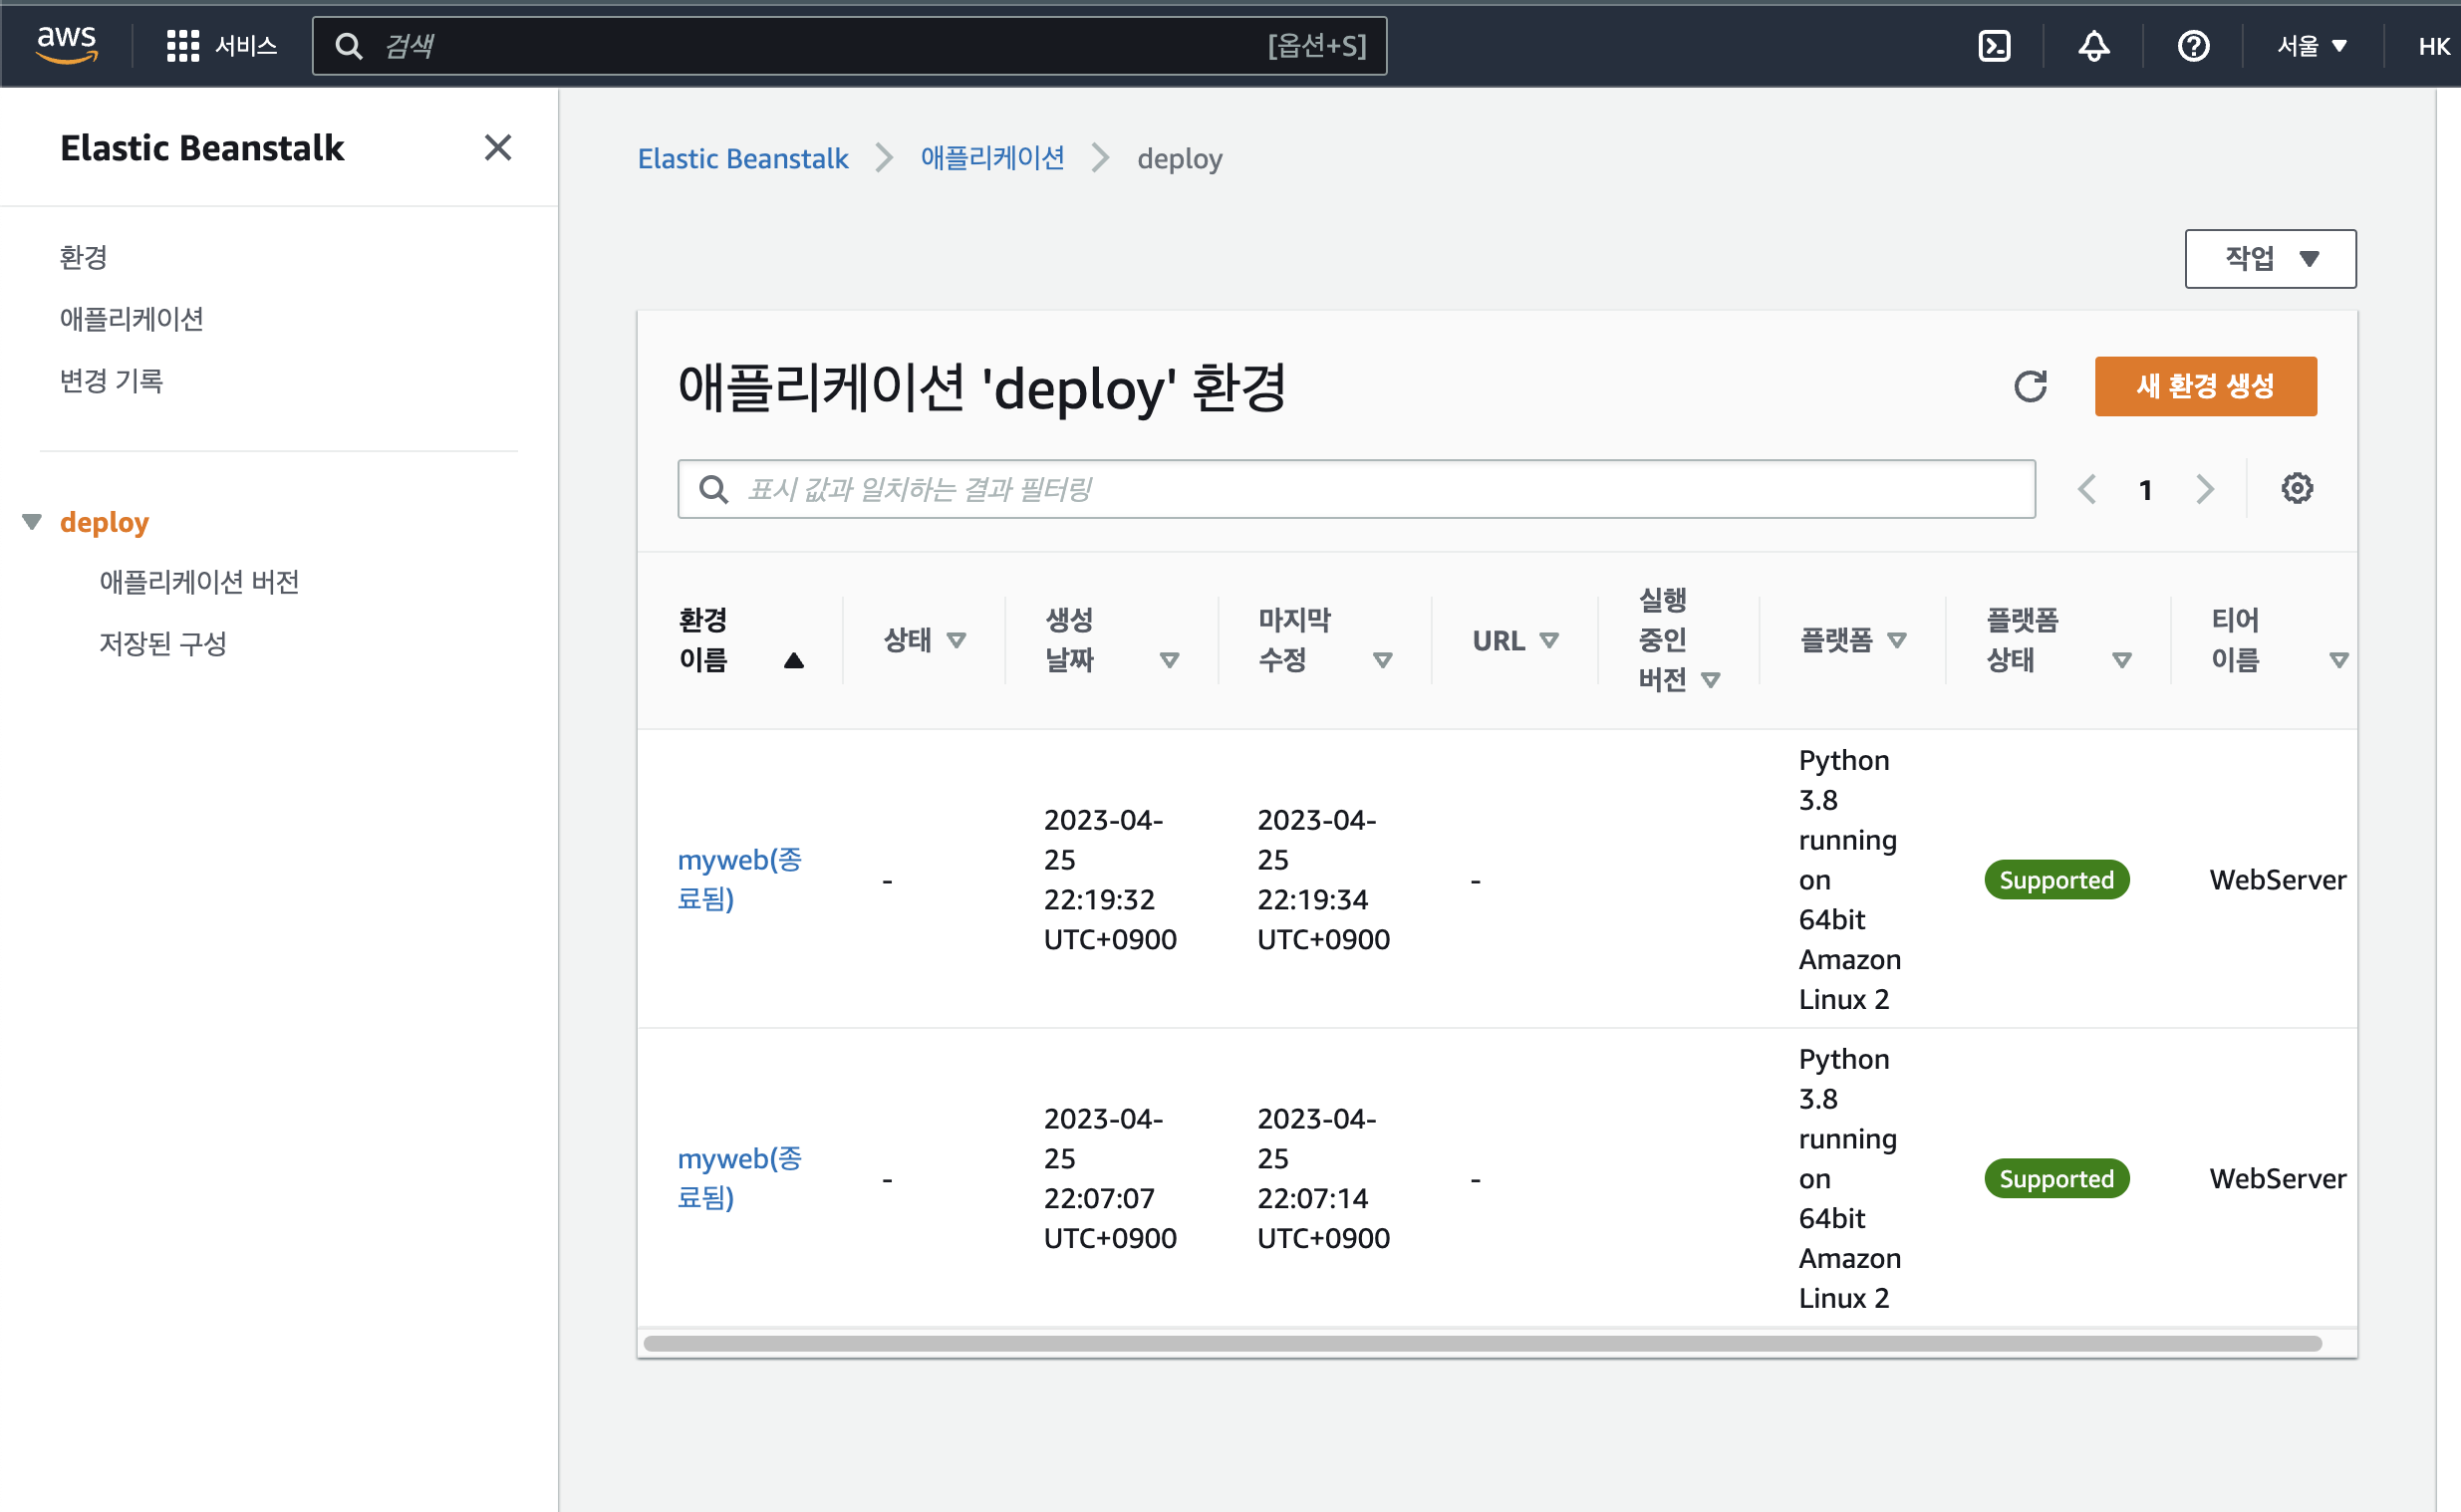This screenshot has width=2461, height=1512.
Task: Open 환경 in the sidebar
Action: [83, 258]
